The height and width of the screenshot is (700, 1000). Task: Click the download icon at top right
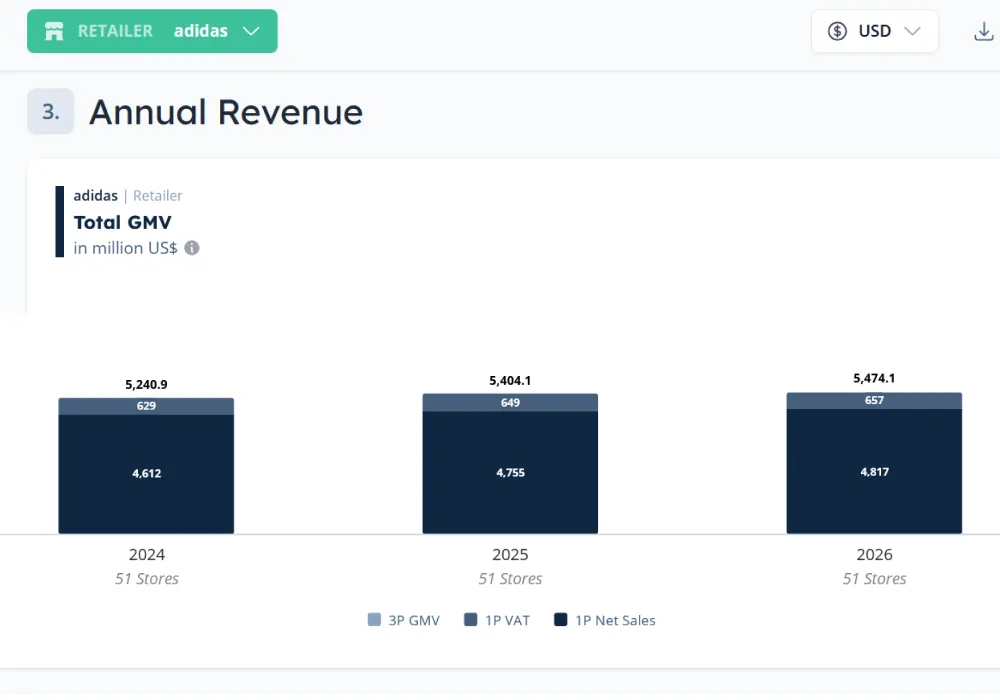pos(981,31)
